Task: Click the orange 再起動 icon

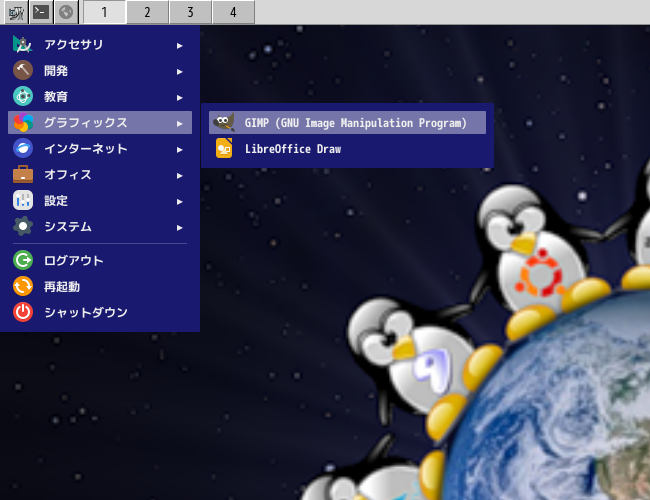Action: point(23,286)
